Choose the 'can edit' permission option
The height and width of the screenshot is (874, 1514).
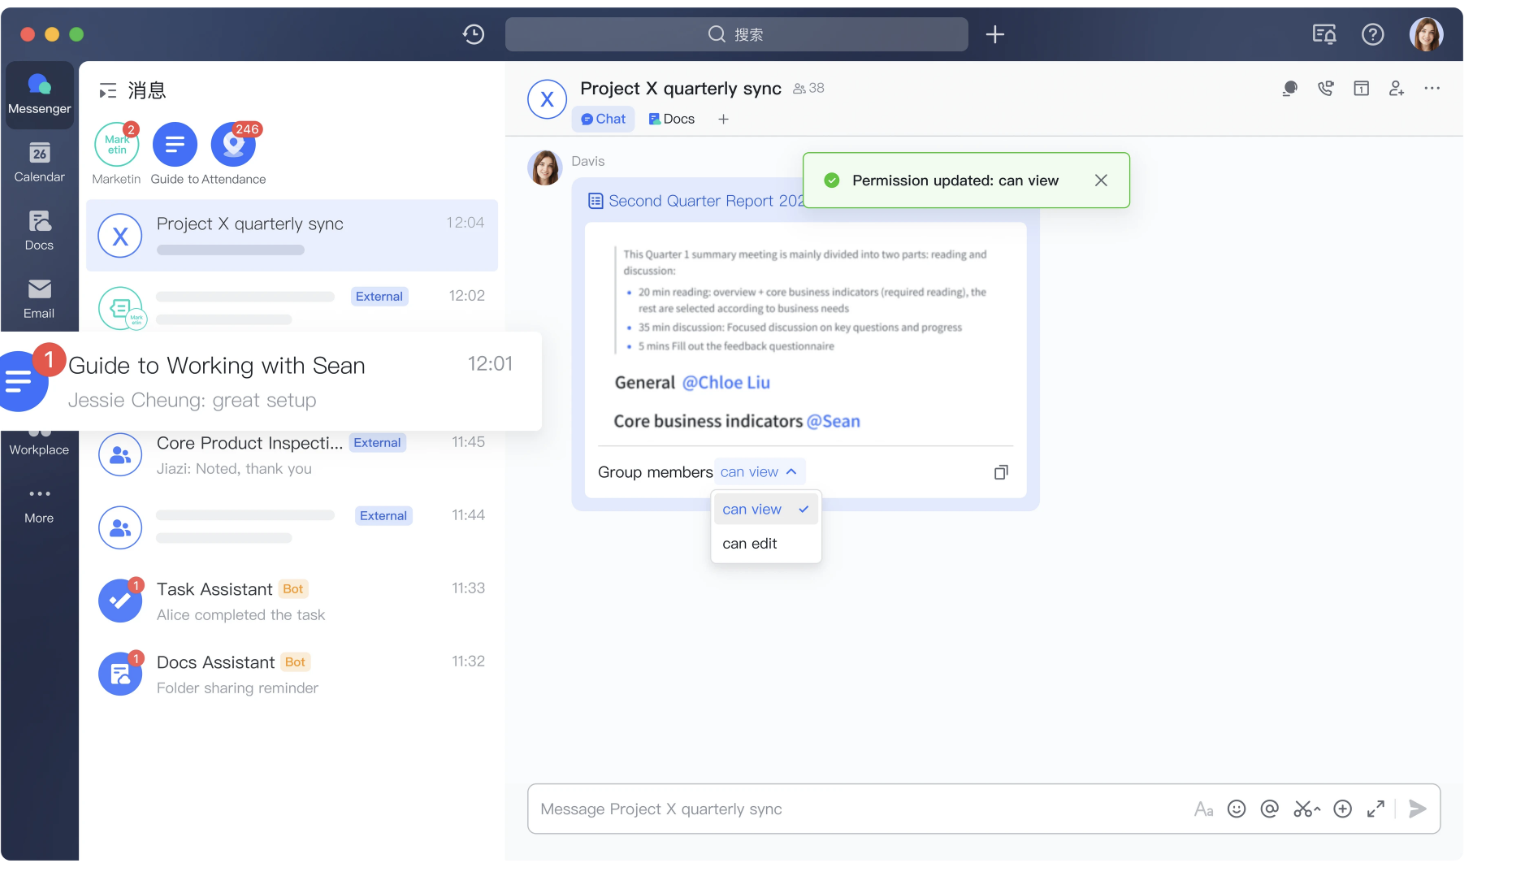coord(750,544)
